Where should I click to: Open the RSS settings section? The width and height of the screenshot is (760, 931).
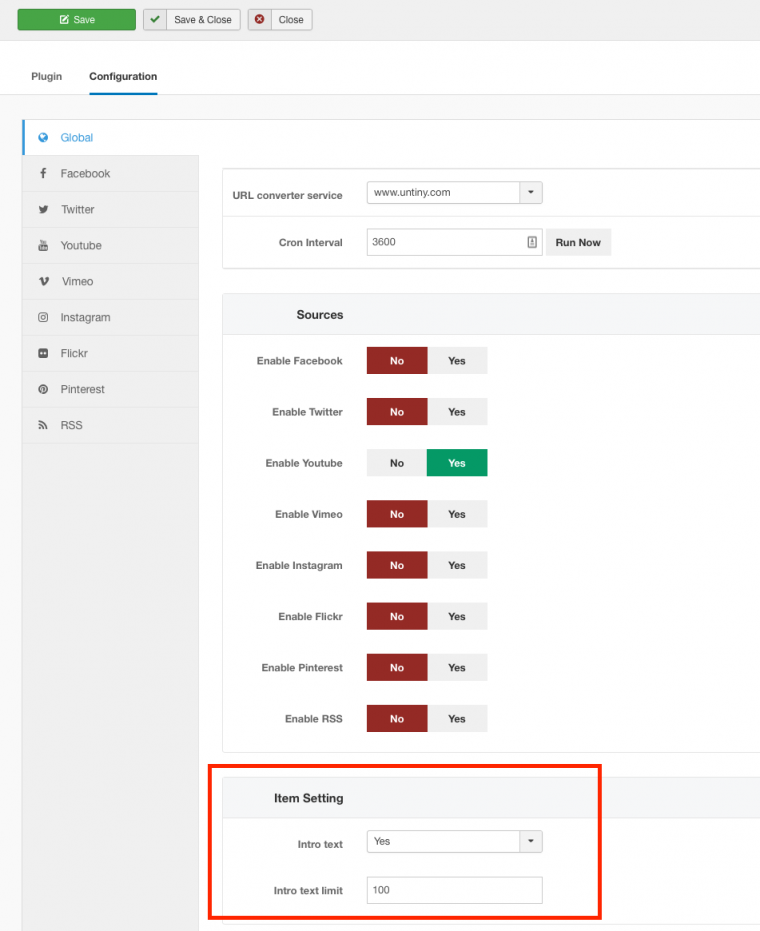point(110,425)
